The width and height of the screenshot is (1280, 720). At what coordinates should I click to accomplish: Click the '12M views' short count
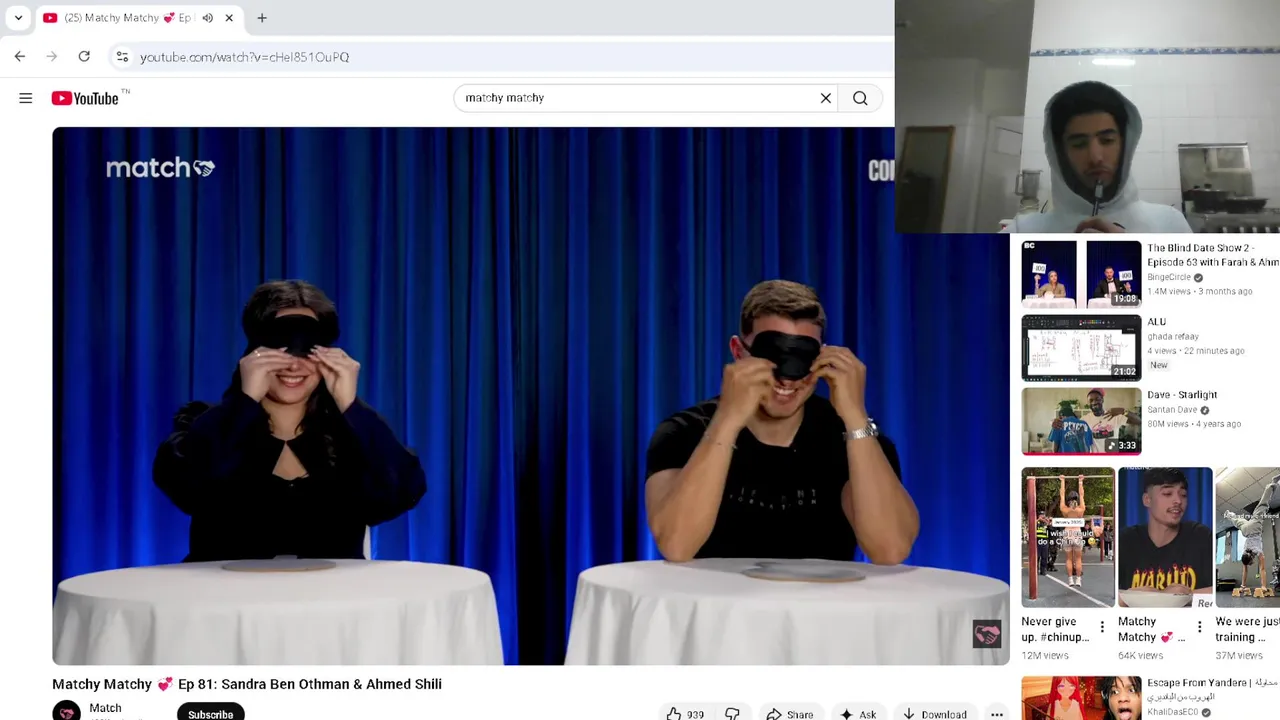1044,656
